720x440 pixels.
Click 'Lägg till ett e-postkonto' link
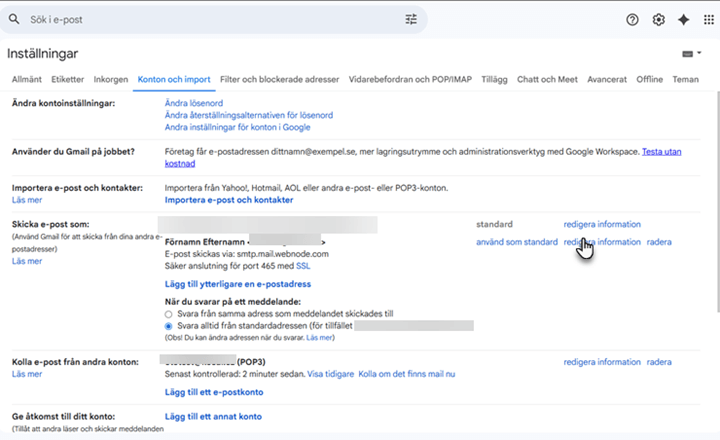(x=214, y=392)
